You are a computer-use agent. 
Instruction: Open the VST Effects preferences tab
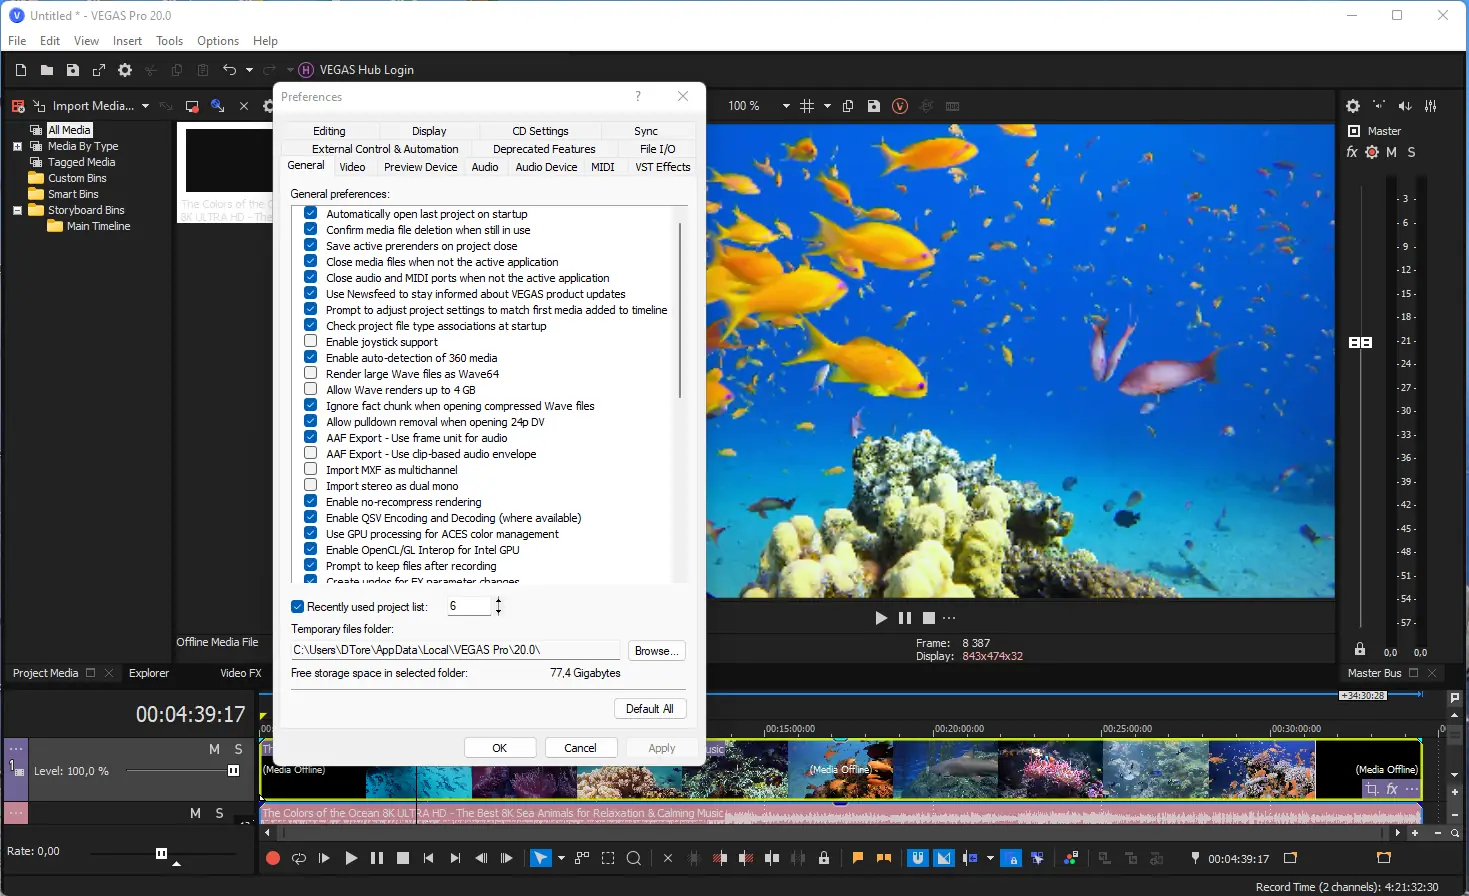pos(663,167)
